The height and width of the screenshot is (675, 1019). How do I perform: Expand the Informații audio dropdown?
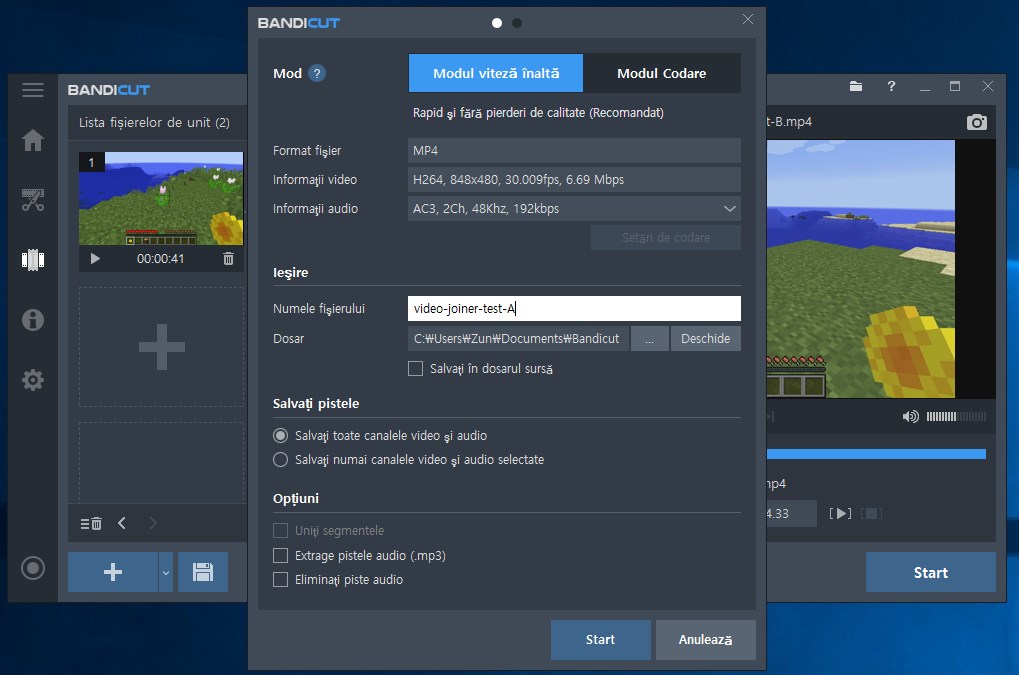pyautogui.click(x=729, y=209)
